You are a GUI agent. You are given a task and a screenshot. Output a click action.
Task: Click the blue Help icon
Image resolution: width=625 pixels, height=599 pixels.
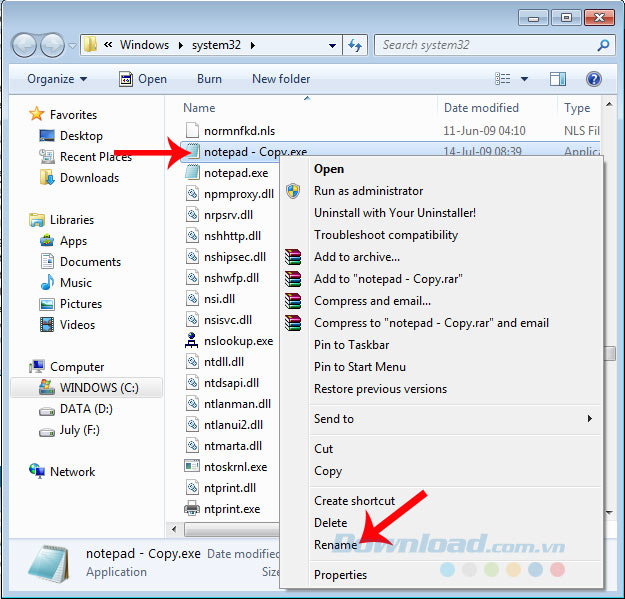[594, 79]
